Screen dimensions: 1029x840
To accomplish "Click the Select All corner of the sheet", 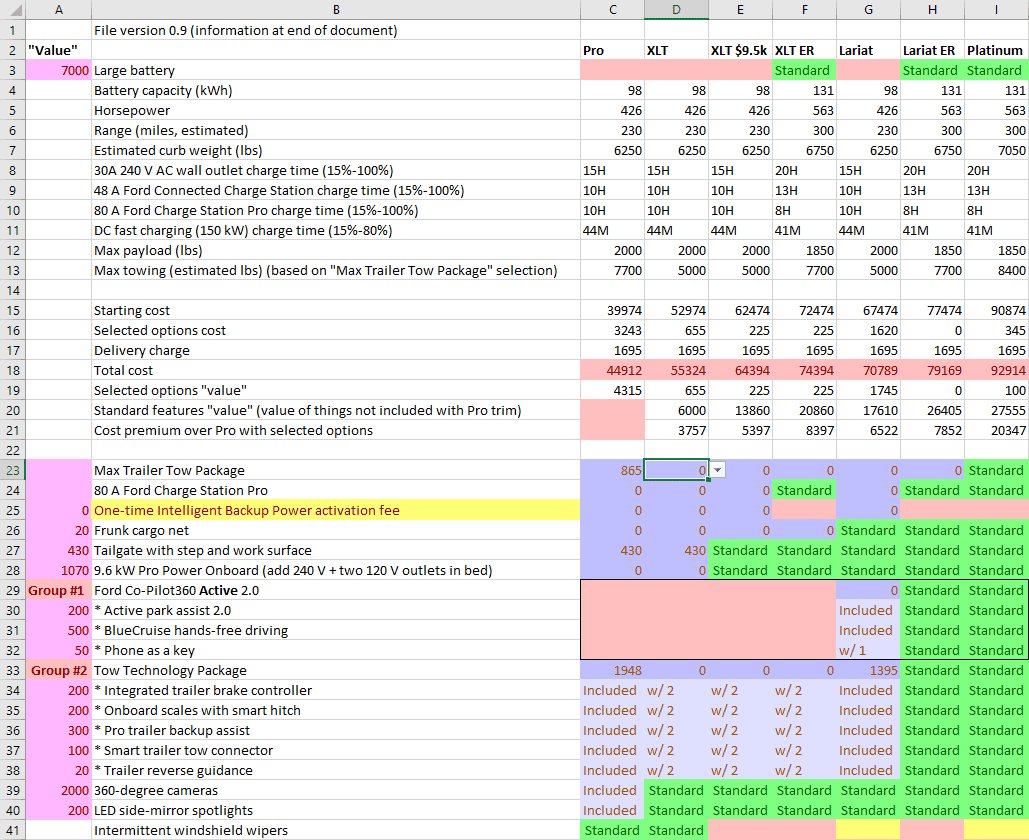I will tap(12, 9).
